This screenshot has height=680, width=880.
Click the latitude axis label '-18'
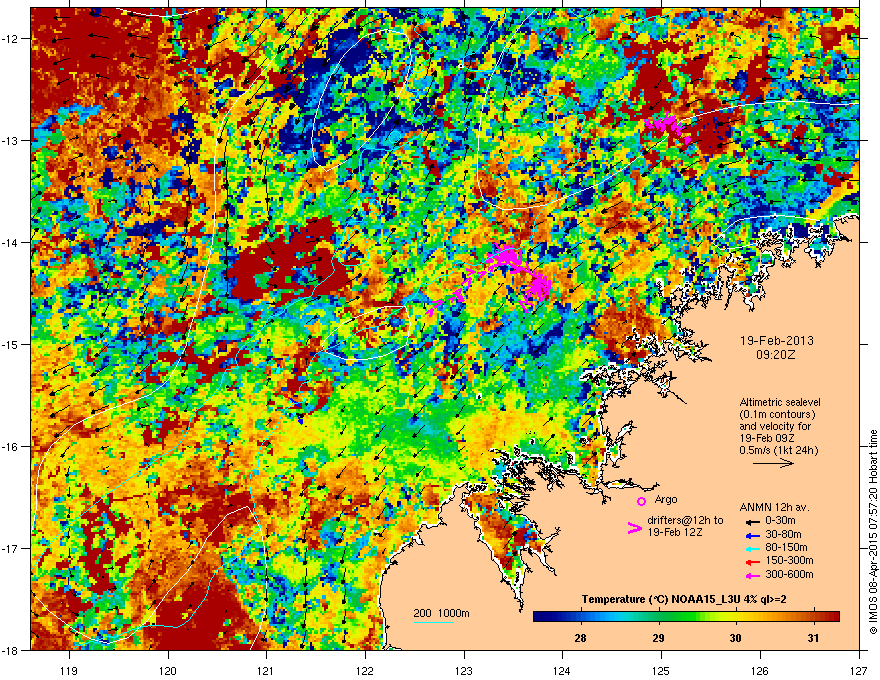[x=11, y=650]
